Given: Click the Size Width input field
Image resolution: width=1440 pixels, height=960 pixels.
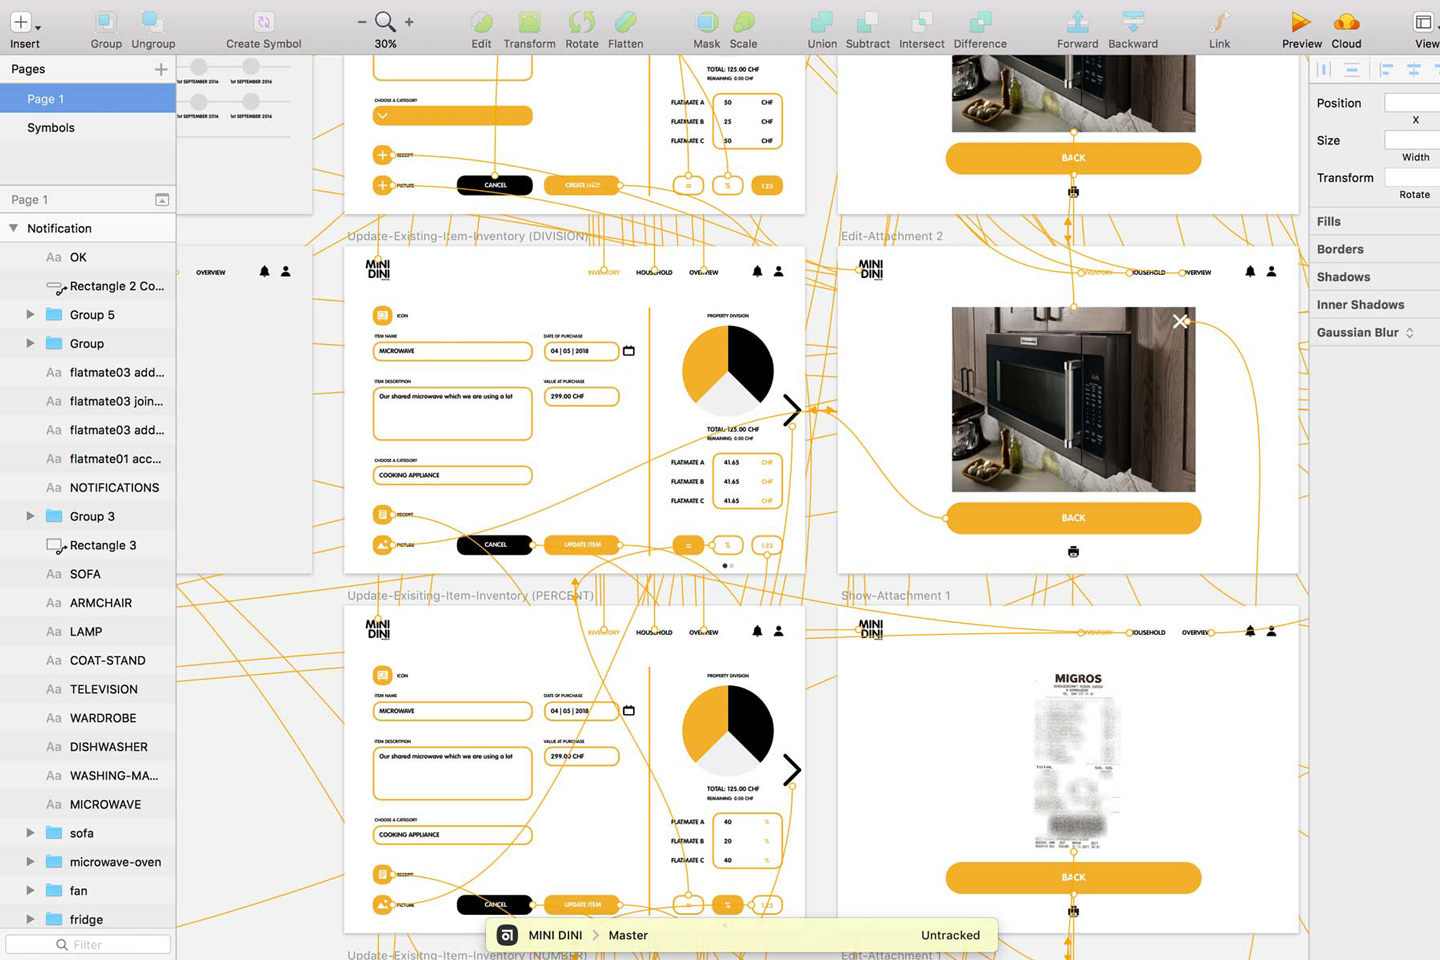Looking at the screenshot, I should coord(1412,140).
